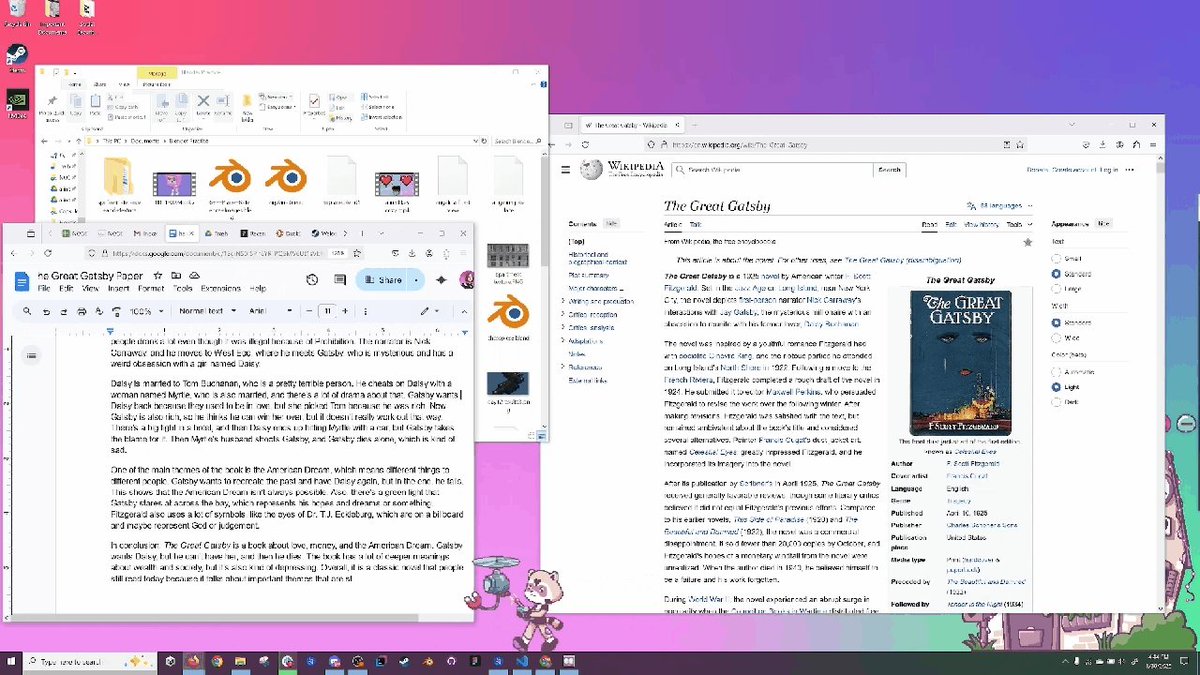Launch Gemini sparkle icon in Docs
Viewport: 1200px width, 675px height.
click(x=441, y=280)
